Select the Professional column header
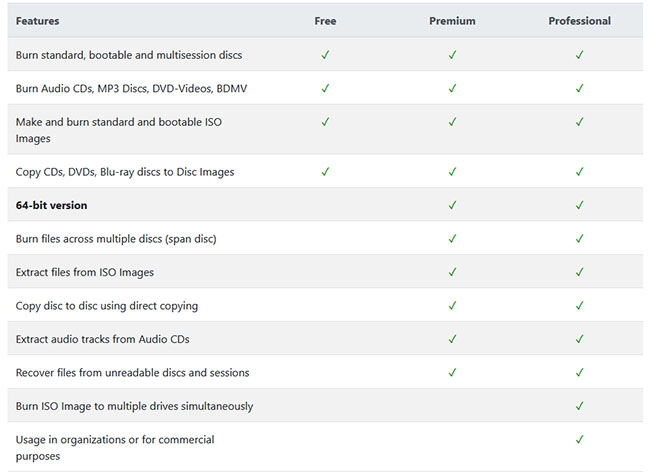Viewport: 650px width, 472px height. [580, 21]
